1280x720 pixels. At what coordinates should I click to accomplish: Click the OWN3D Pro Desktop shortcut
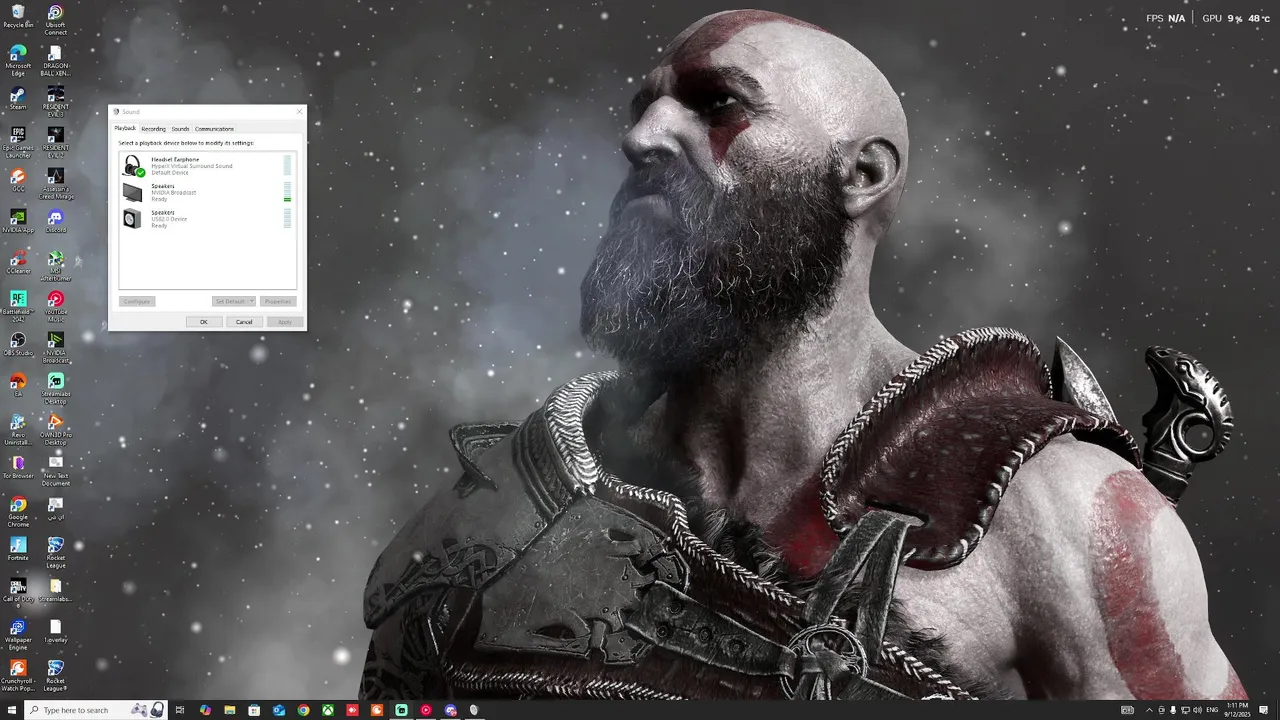pos(56,430)
